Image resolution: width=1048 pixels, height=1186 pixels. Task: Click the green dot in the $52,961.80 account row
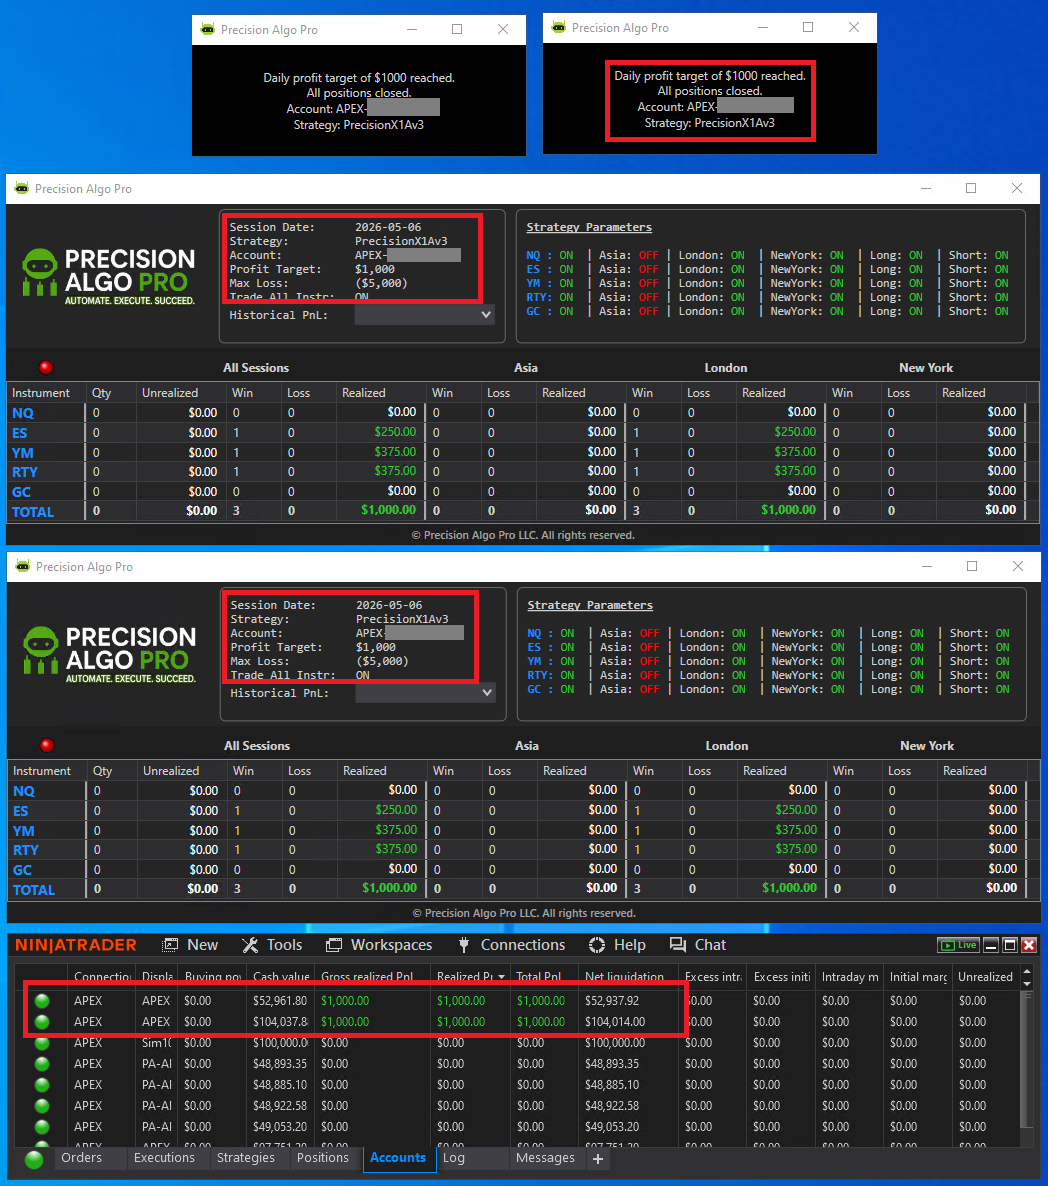pos(42,1001)
